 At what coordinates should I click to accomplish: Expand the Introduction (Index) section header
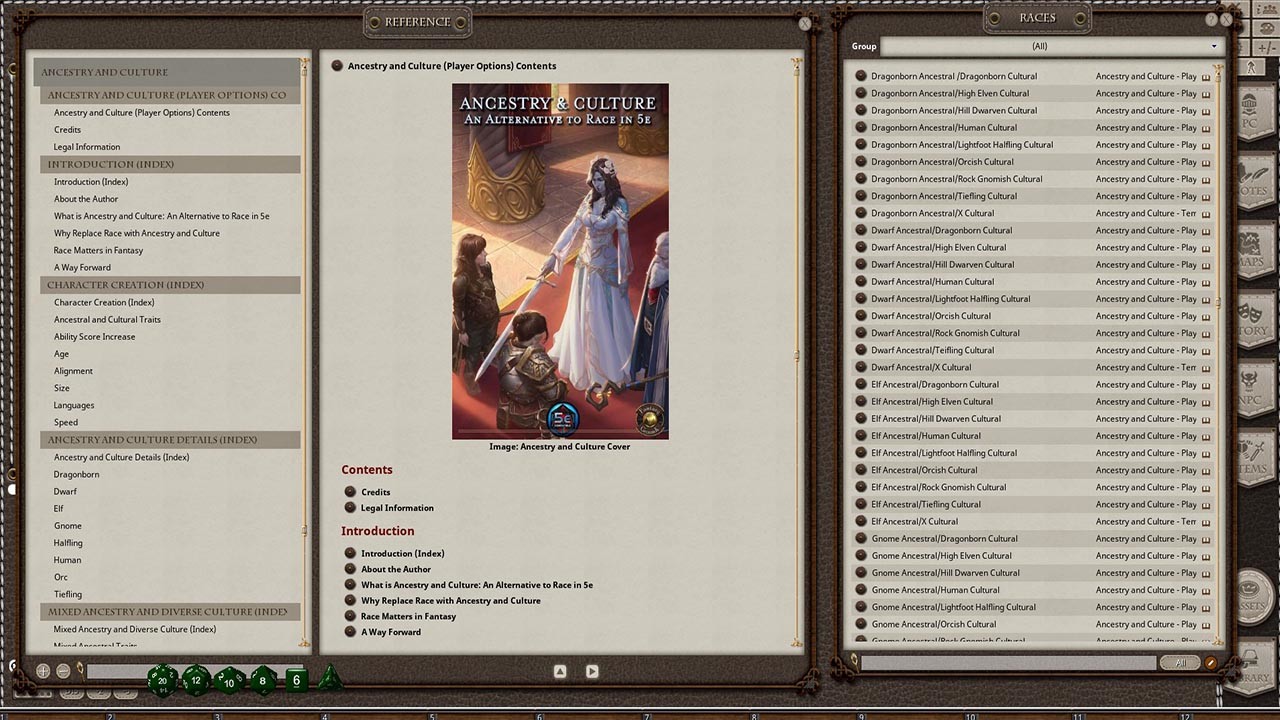click(x=170, y=164)
